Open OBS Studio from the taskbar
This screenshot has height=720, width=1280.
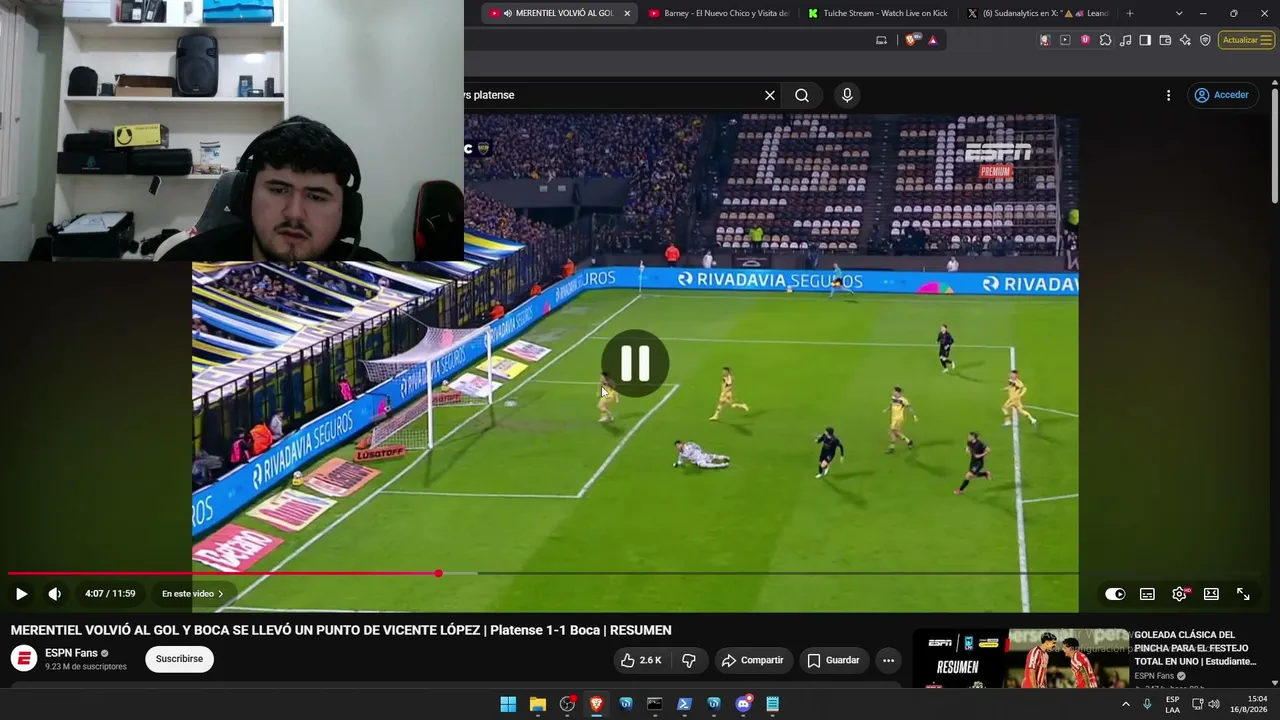(567, 704)
